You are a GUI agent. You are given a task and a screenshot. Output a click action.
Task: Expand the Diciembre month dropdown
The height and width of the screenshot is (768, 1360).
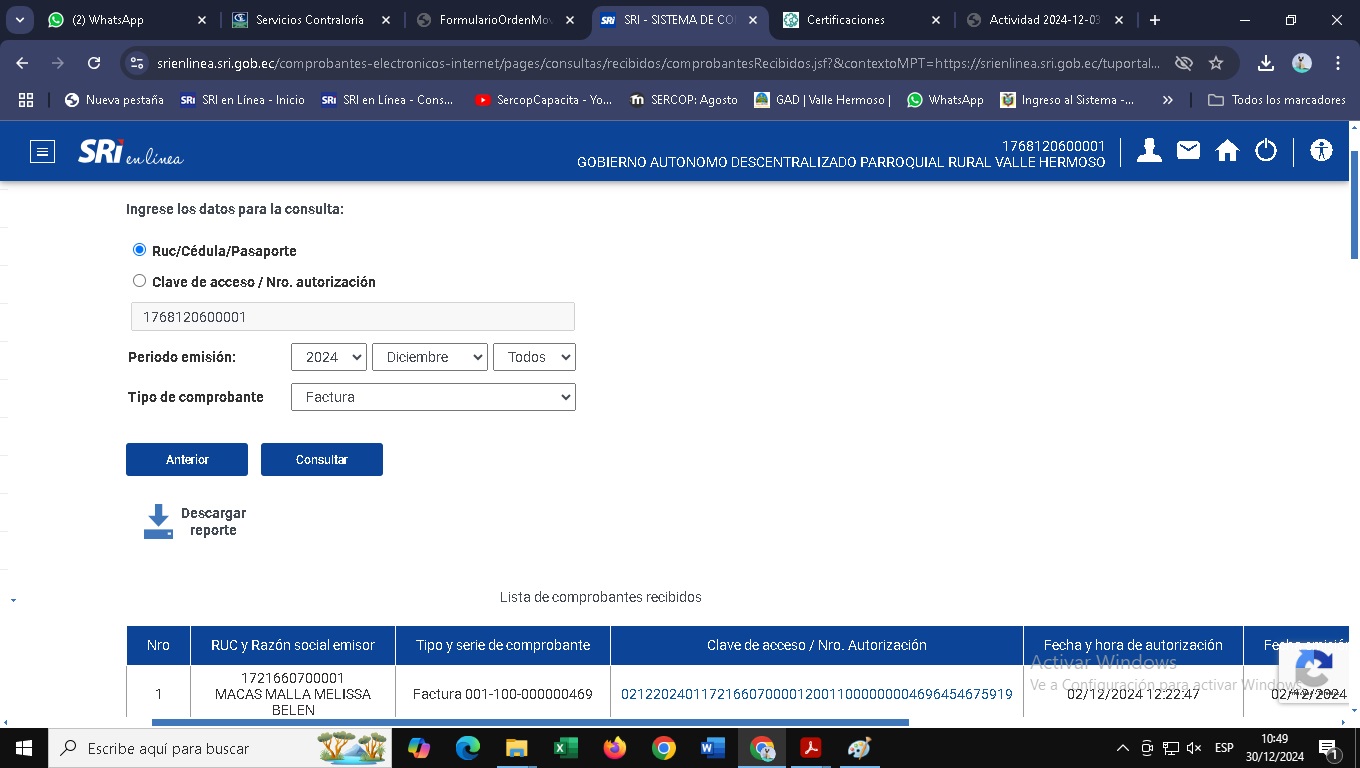429,357
